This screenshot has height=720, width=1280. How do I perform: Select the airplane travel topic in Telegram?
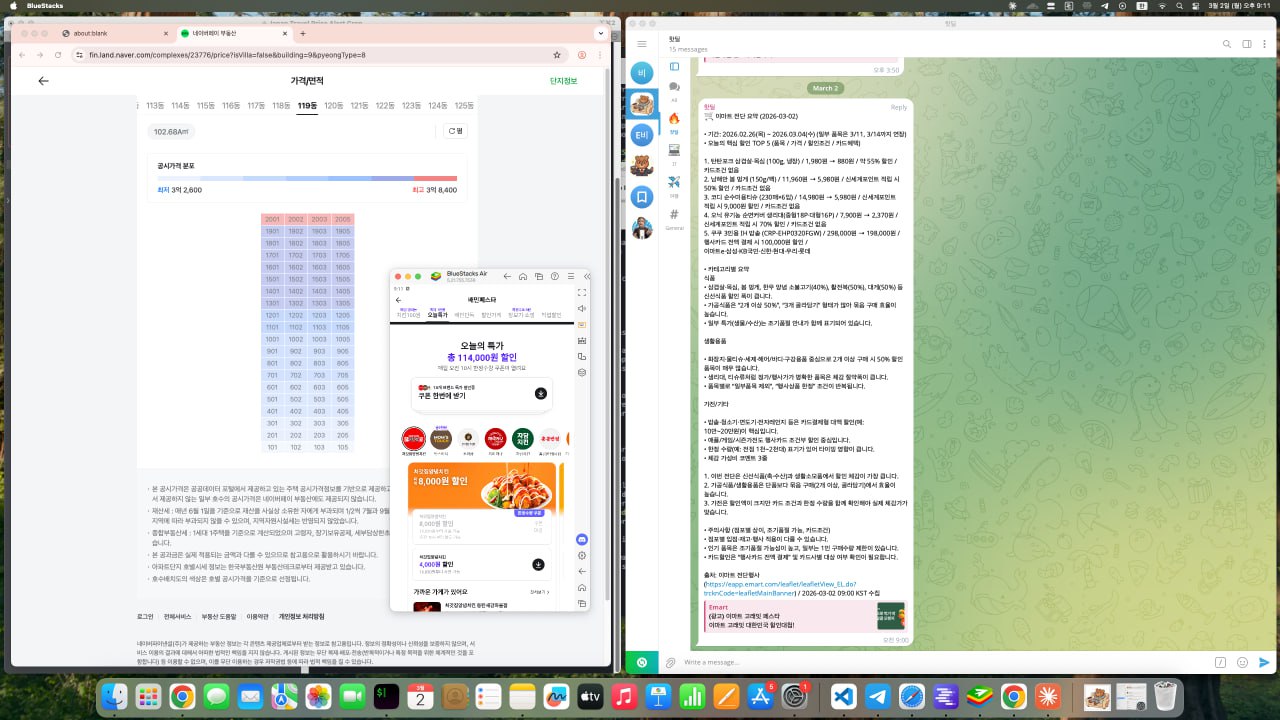(674, 185)
